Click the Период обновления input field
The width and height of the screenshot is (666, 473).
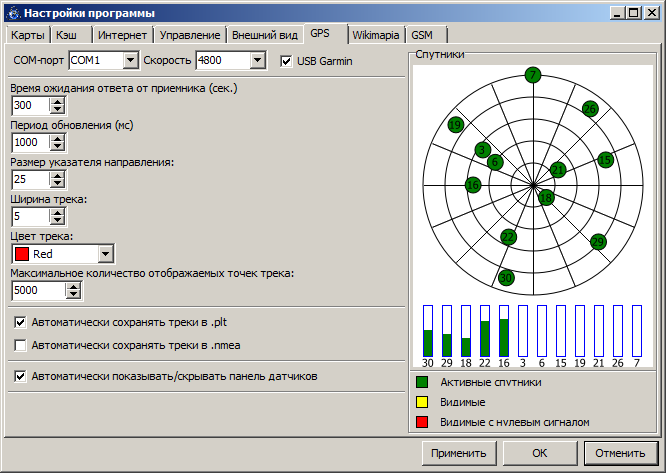pos(30,142)
